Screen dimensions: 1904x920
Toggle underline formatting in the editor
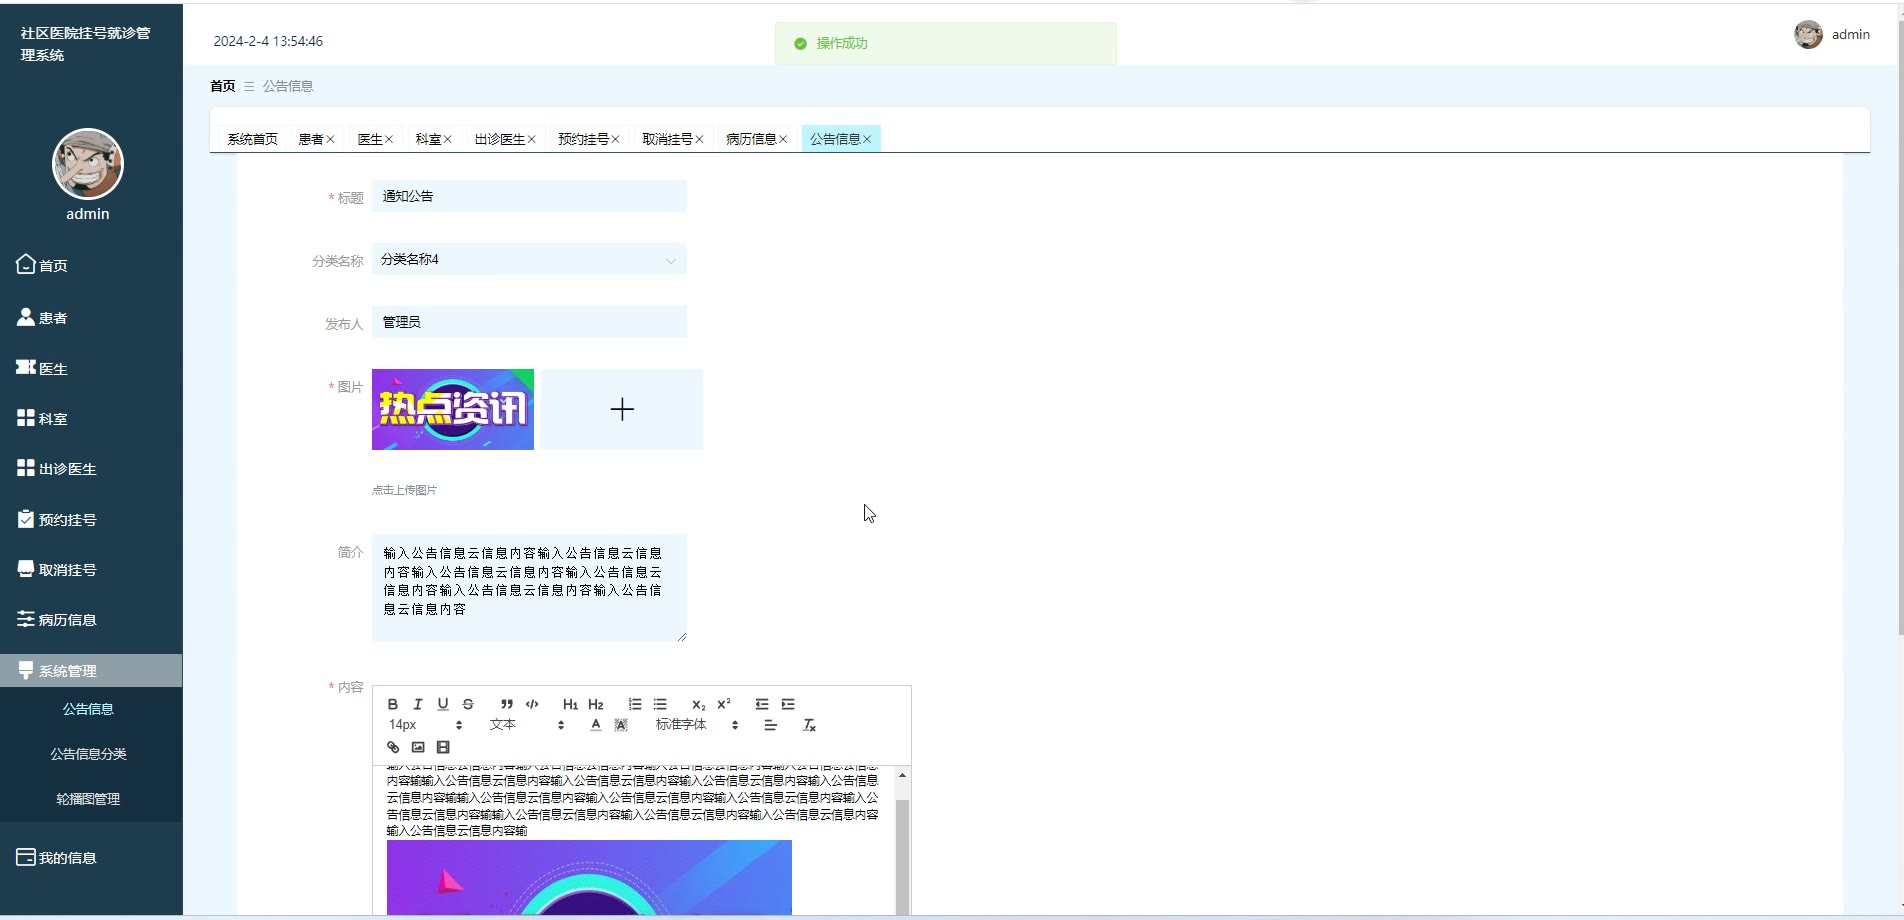(443, 704)
